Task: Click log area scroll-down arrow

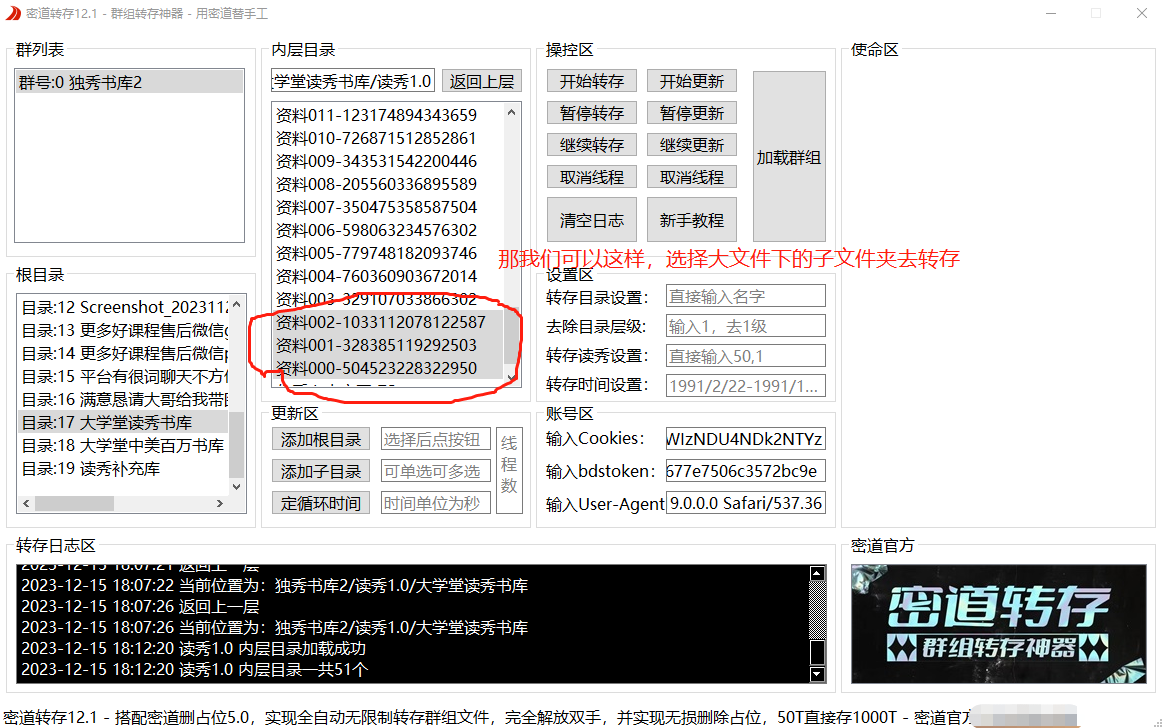Action: point(817,674)
